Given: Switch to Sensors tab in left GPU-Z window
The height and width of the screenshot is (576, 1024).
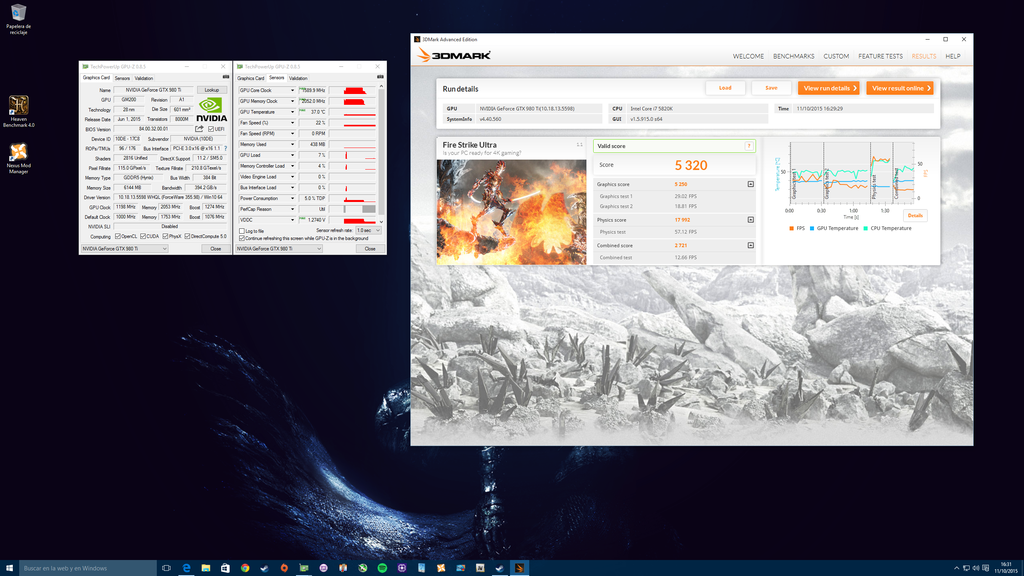Looking at the screenshot, I should tap(122, 78).
